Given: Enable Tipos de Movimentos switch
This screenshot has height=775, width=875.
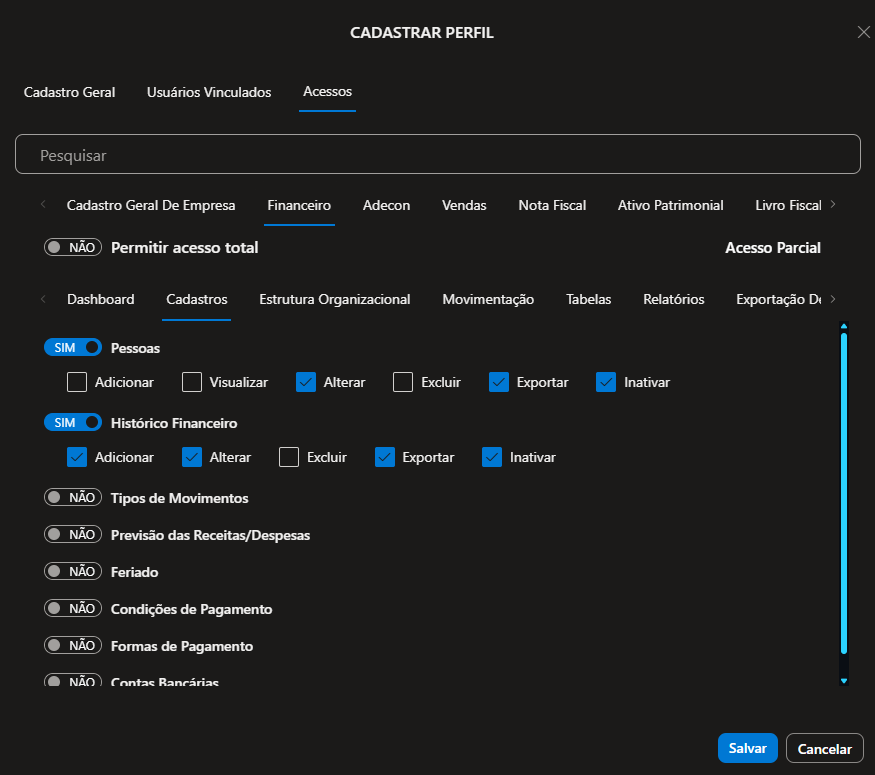Looking at the screenshot, I should tap(73, 497).
